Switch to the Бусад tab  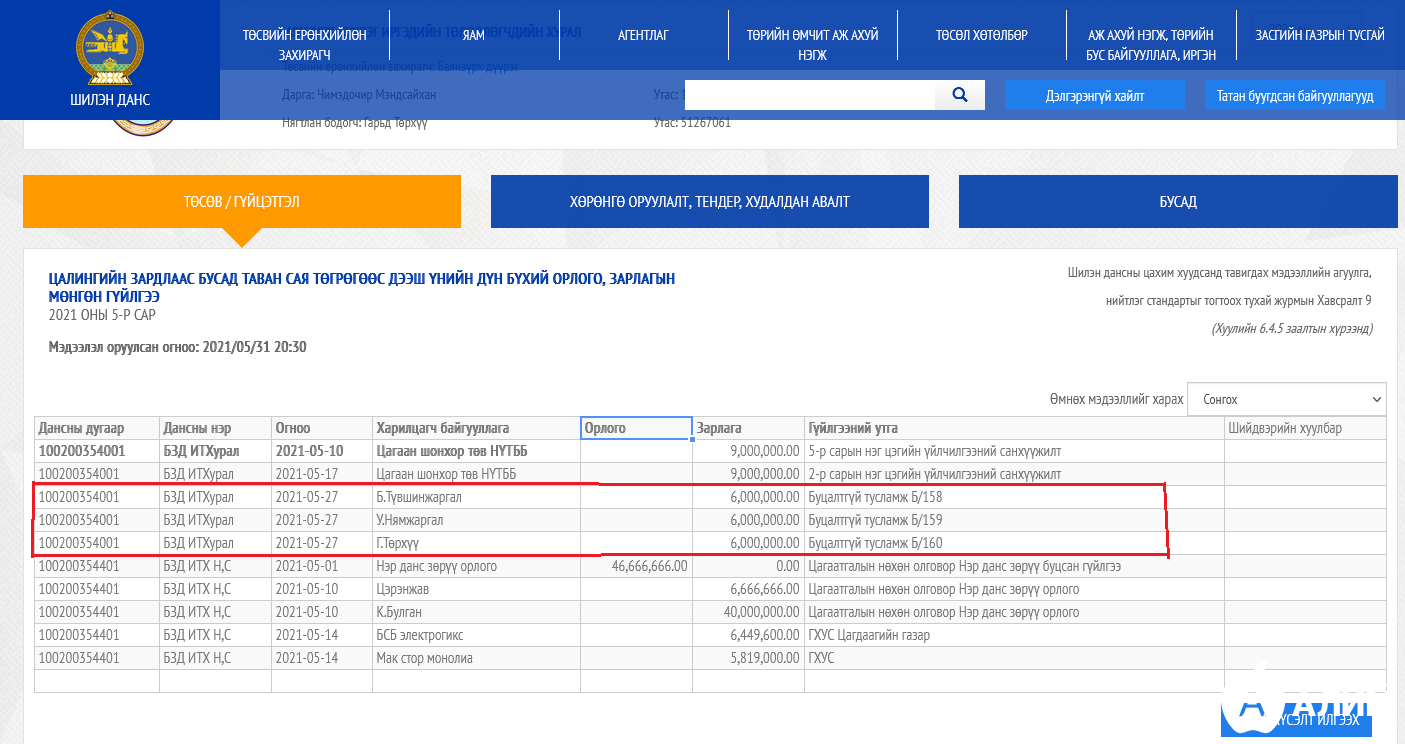[x=1178, y=202]
